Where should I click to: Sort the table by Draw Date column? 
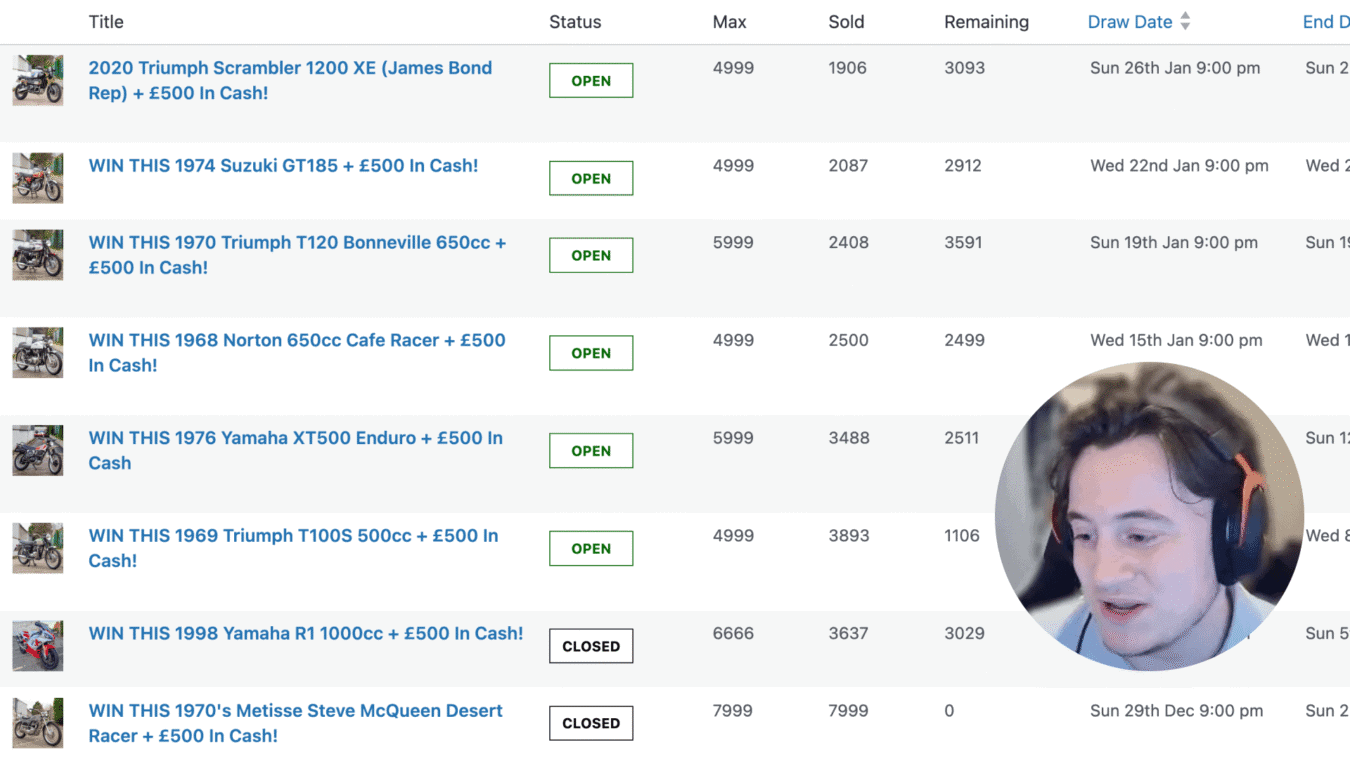pos(1130,22)
